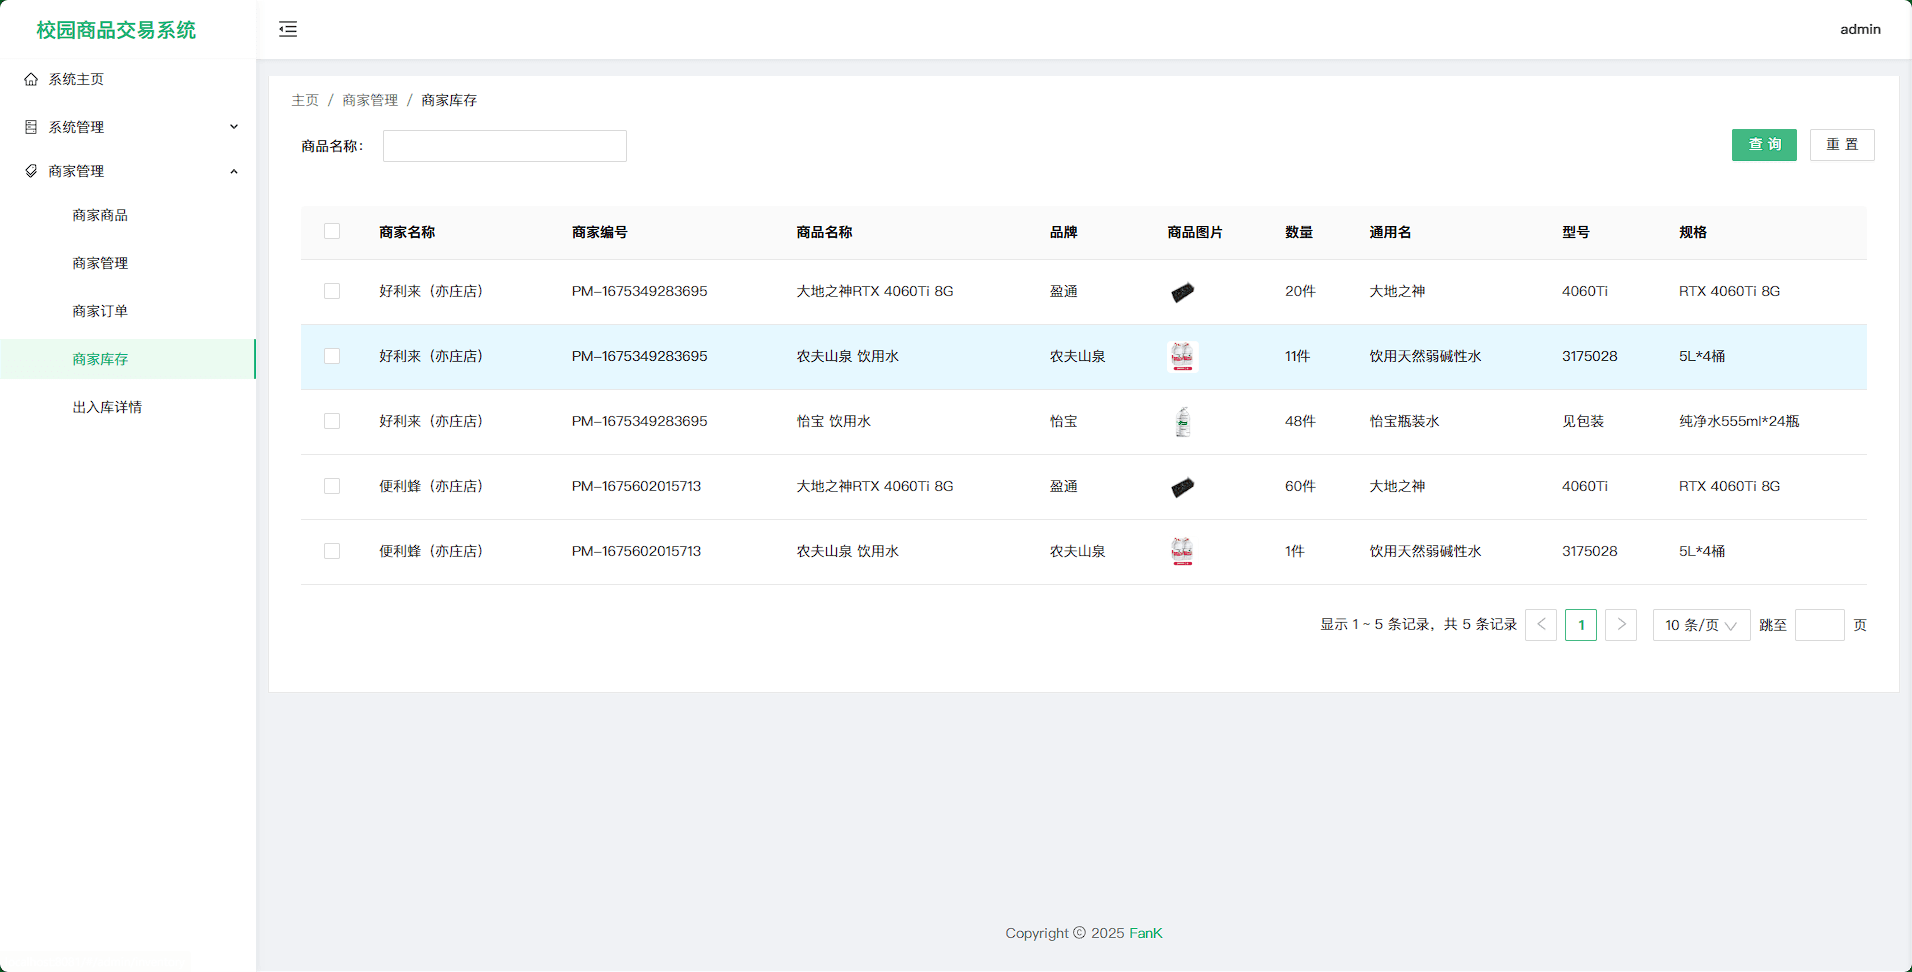1912x972 pixels.
Task: Open the 10 条/页 page size dropdown
Action: pyautogui.click(x=1700, y=625)
